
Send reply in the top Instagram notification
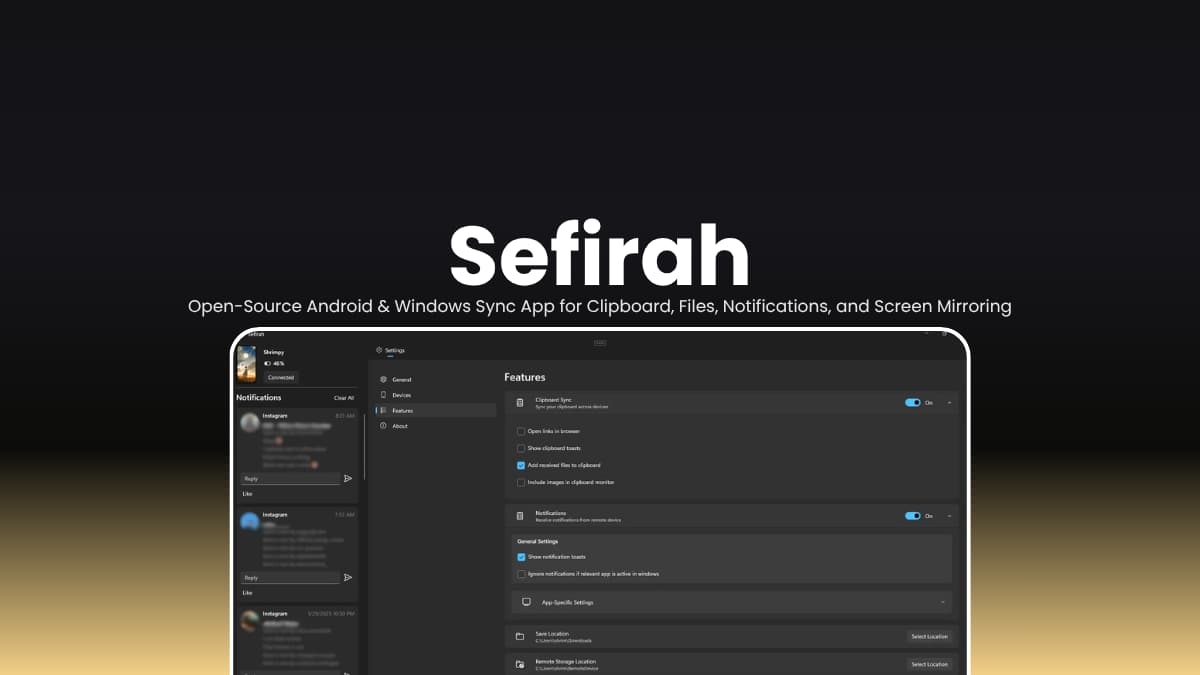tap(348, 479)
